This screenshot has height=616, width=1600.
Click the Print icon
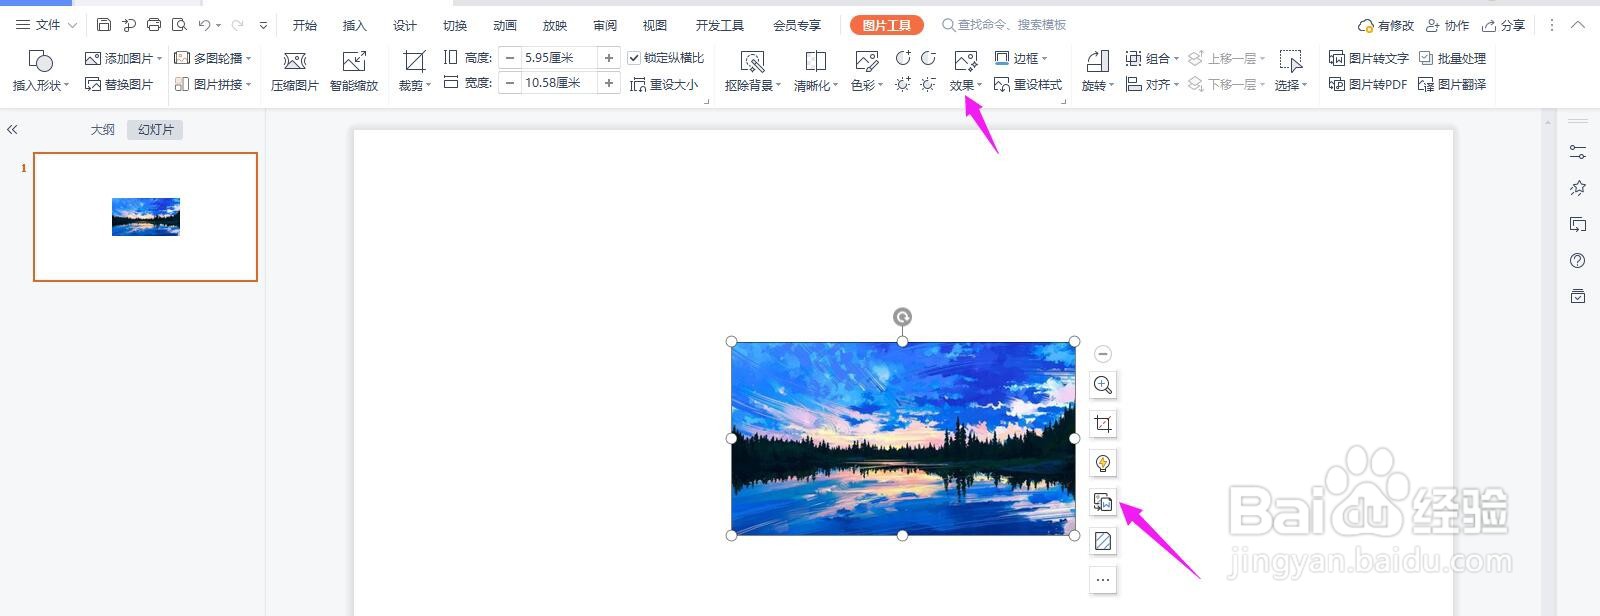(154, 25)
